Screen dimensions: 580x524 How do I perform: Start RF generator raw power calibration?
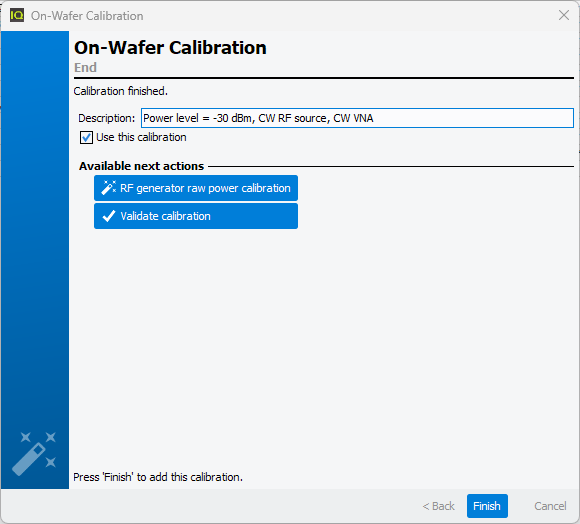pyautogui.click(x=196, y=188)
